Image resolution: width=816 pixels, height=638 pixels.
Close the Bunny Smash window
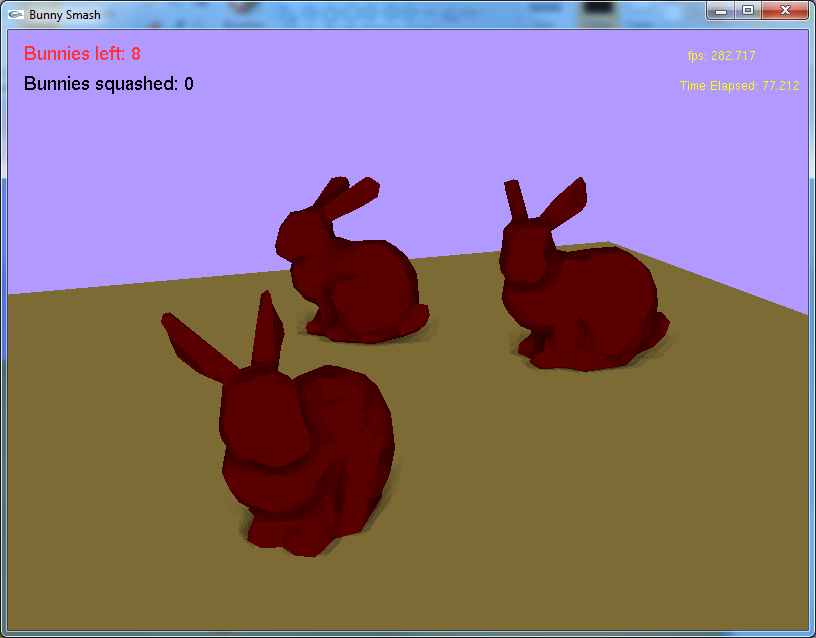(785, 10)
